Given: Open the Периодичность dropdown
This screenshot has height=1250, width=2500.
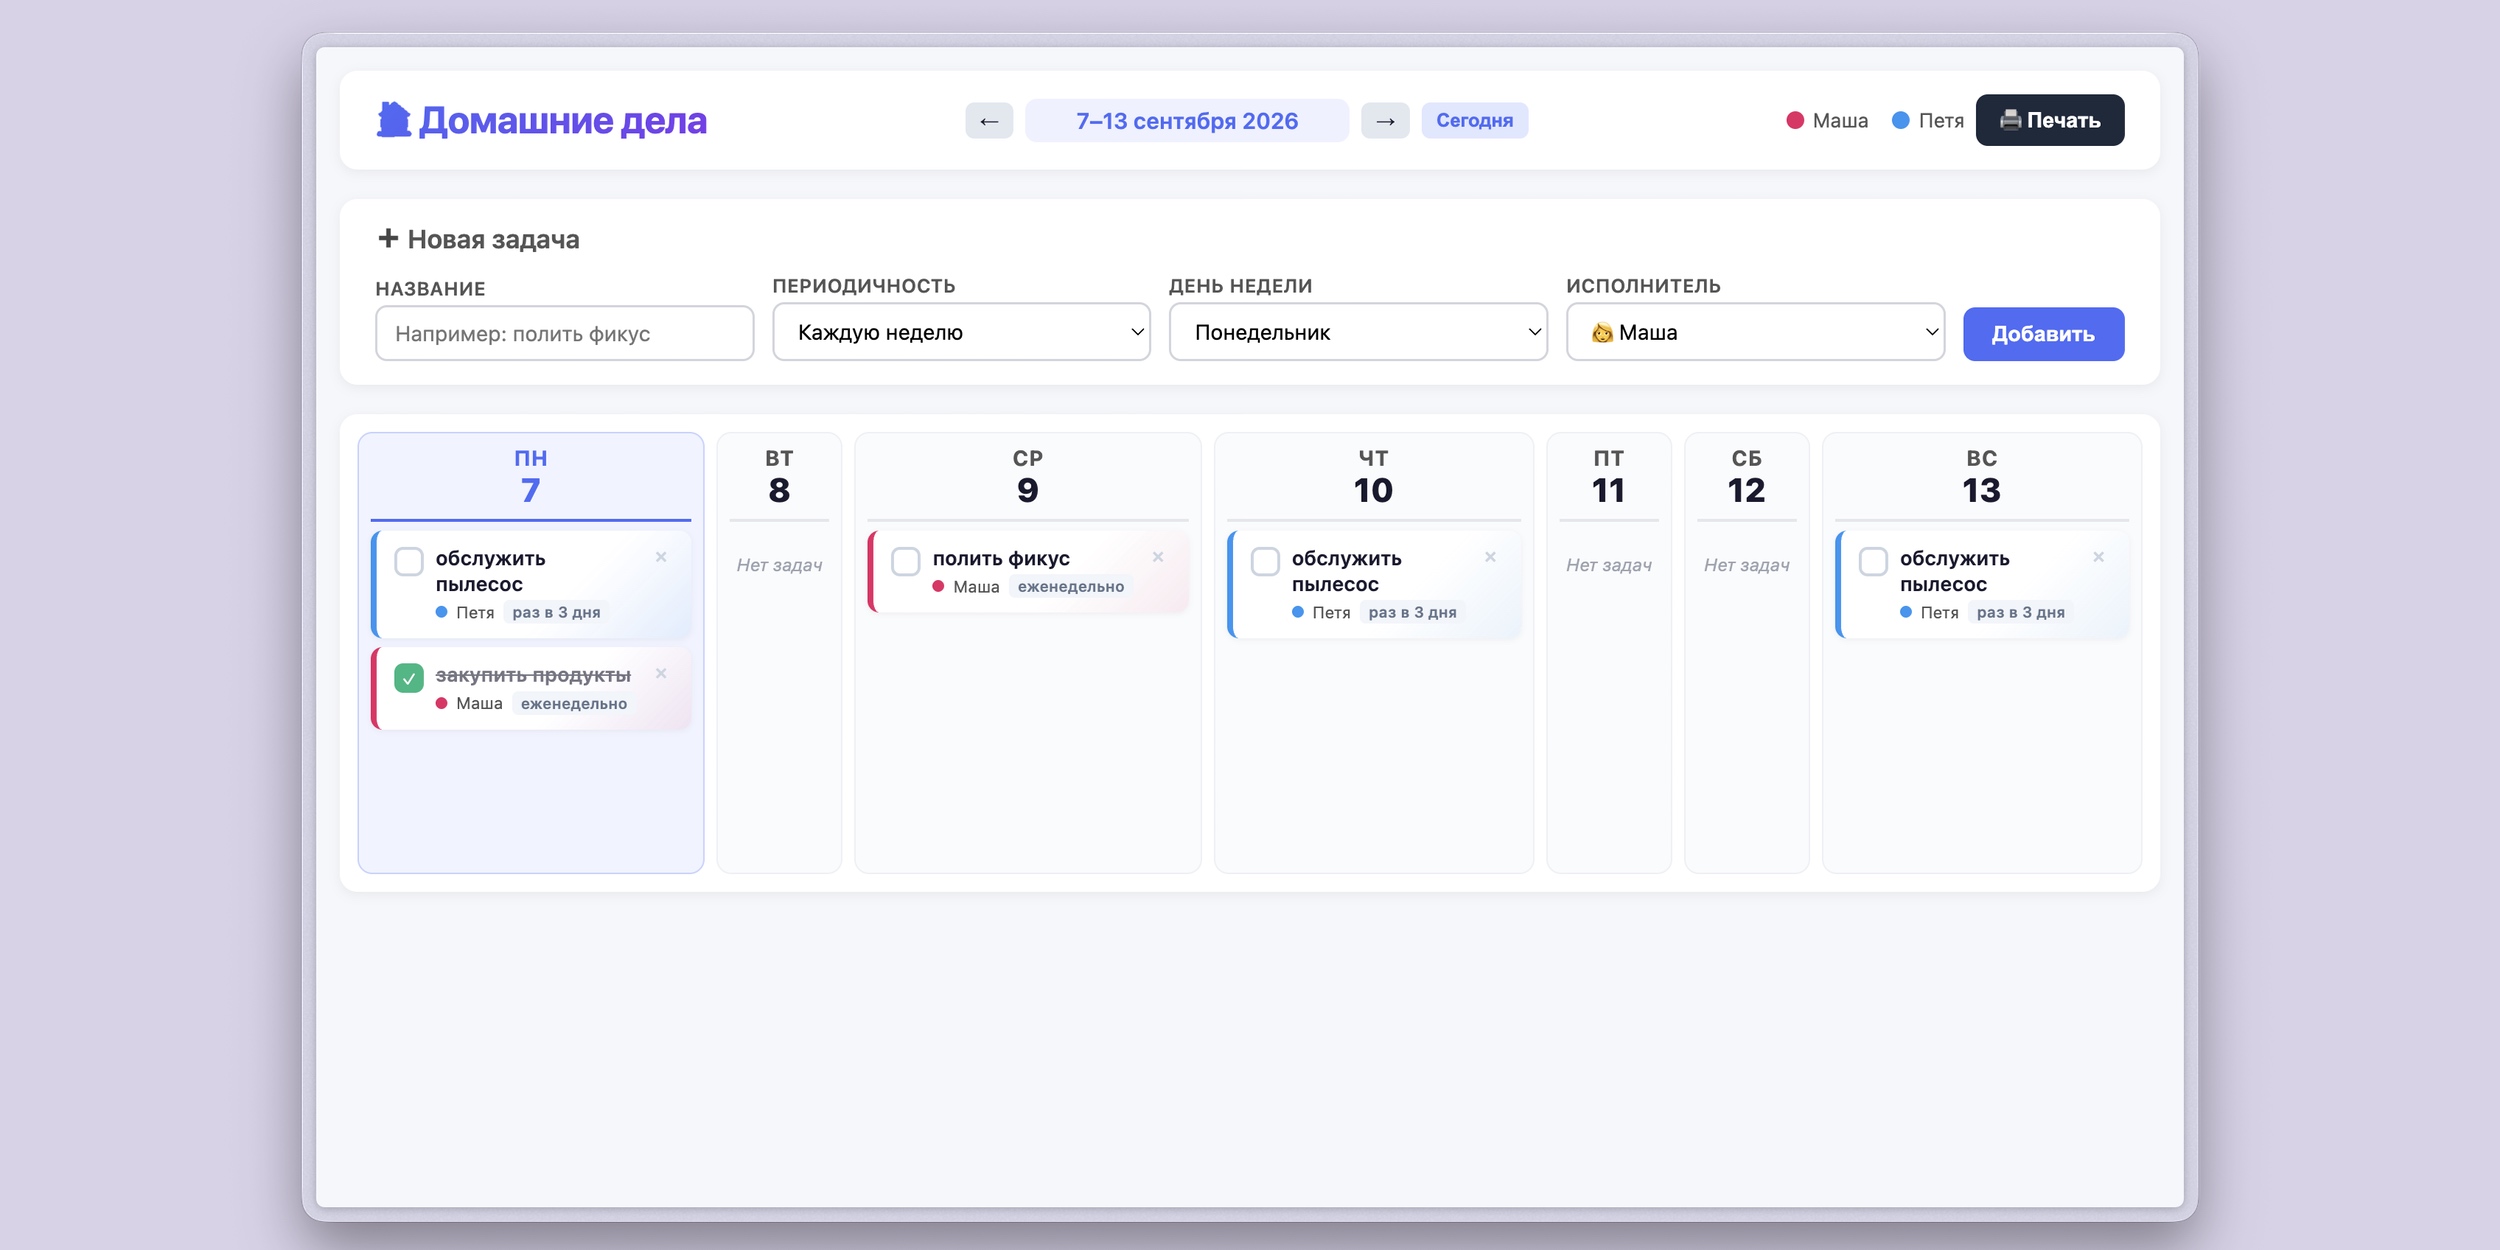Looking at the screenshot, I should tap(961, 332).
